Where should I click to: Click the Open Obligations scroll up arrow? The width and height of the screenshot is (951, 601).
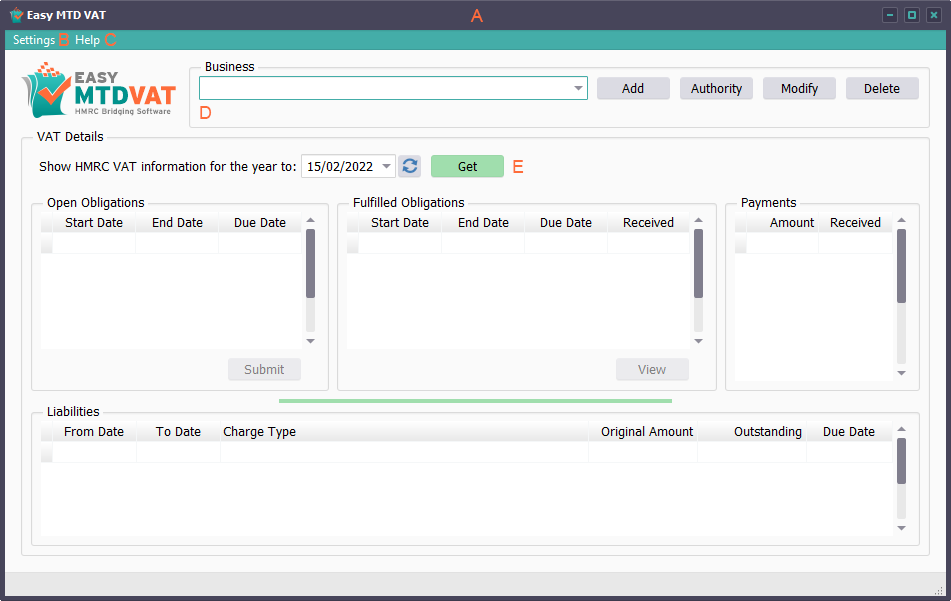point(311,220)
